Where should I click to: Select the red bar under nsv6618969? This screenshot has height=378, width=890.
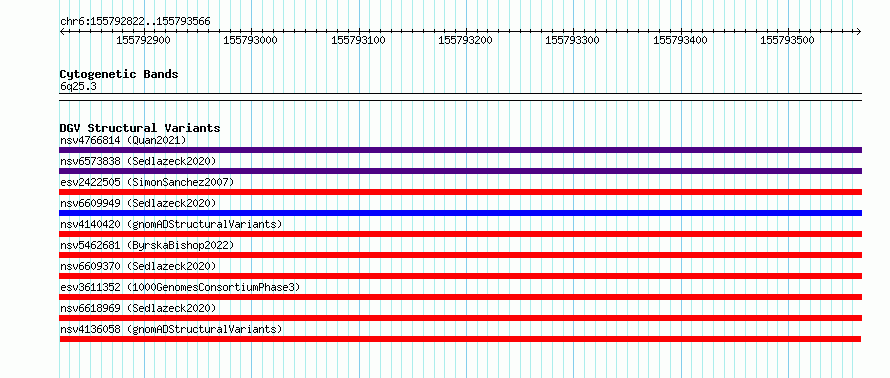pos(460,318)
